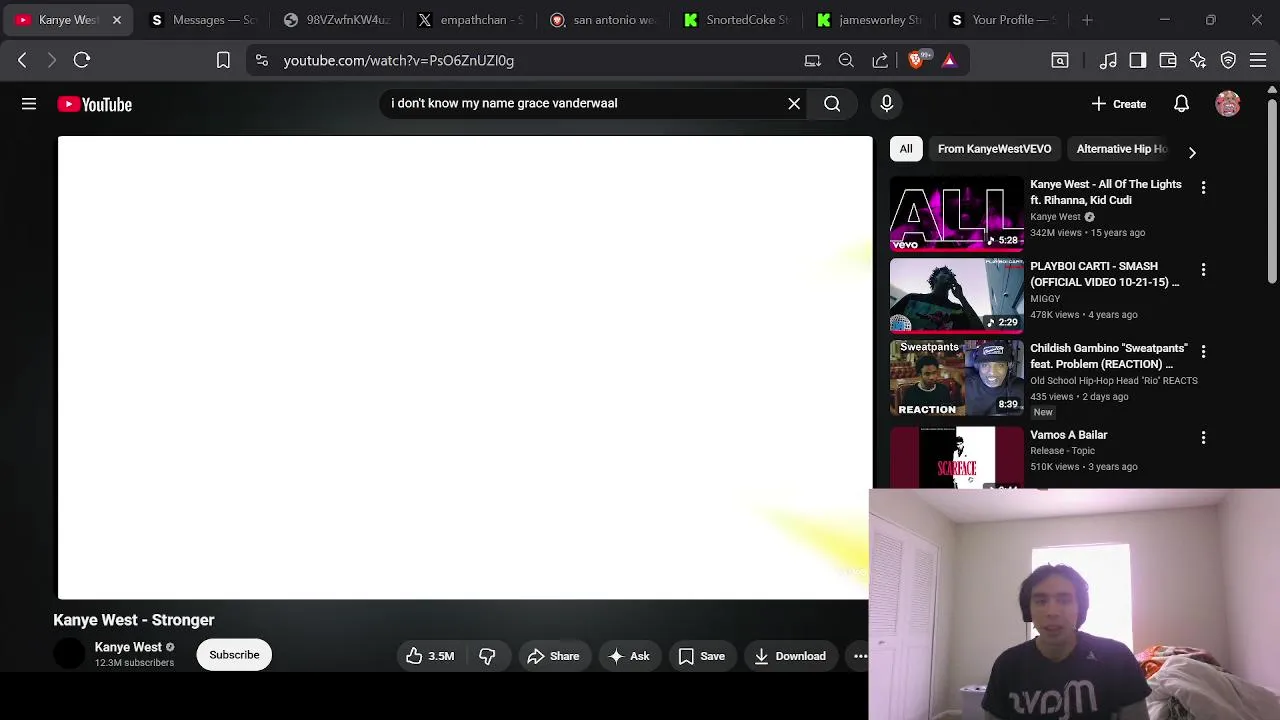Viewport: 1280px width, 720px height.
Task: Save the video to a playlist
Action: coord(701,656)
